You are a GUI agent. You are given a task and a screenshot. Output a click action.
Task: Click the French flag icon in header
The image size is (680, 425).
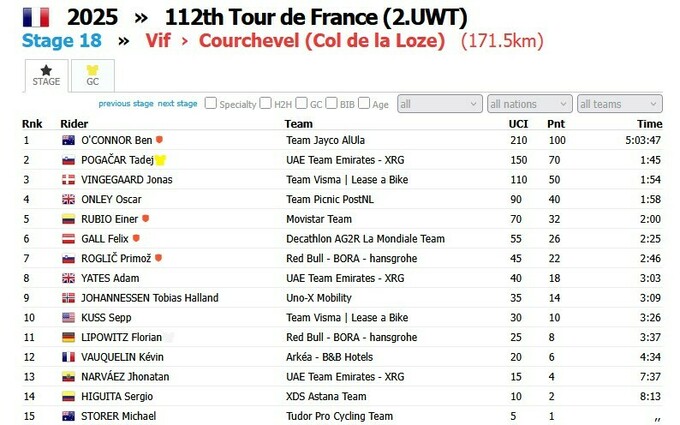click(36, 16)
